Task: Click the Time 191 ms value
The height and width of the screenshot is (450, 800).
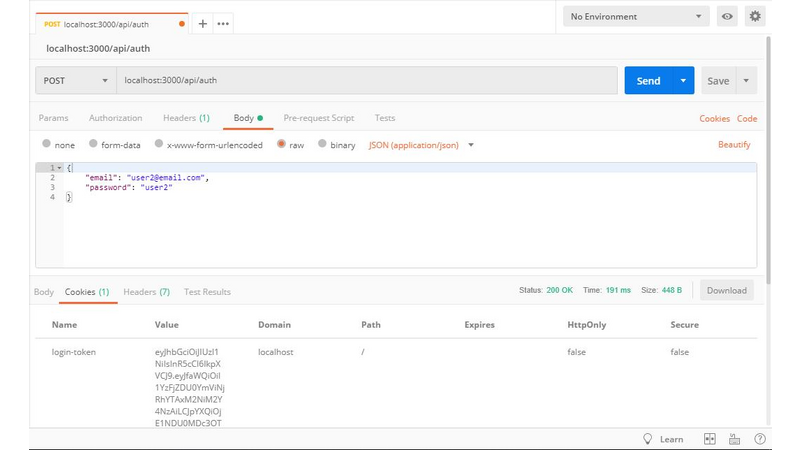Action: [618, 290]
